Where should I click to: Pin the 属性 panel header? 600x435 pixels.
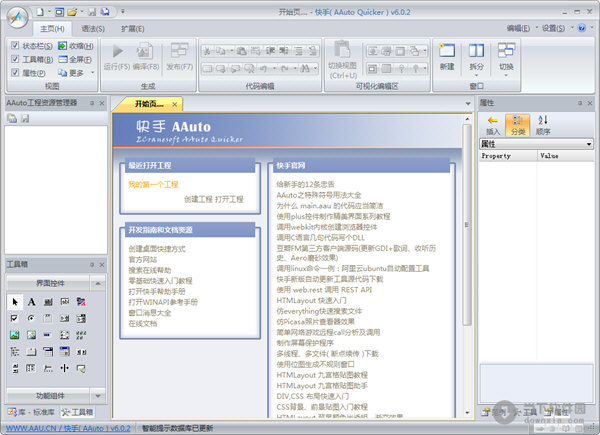(580, 103)
